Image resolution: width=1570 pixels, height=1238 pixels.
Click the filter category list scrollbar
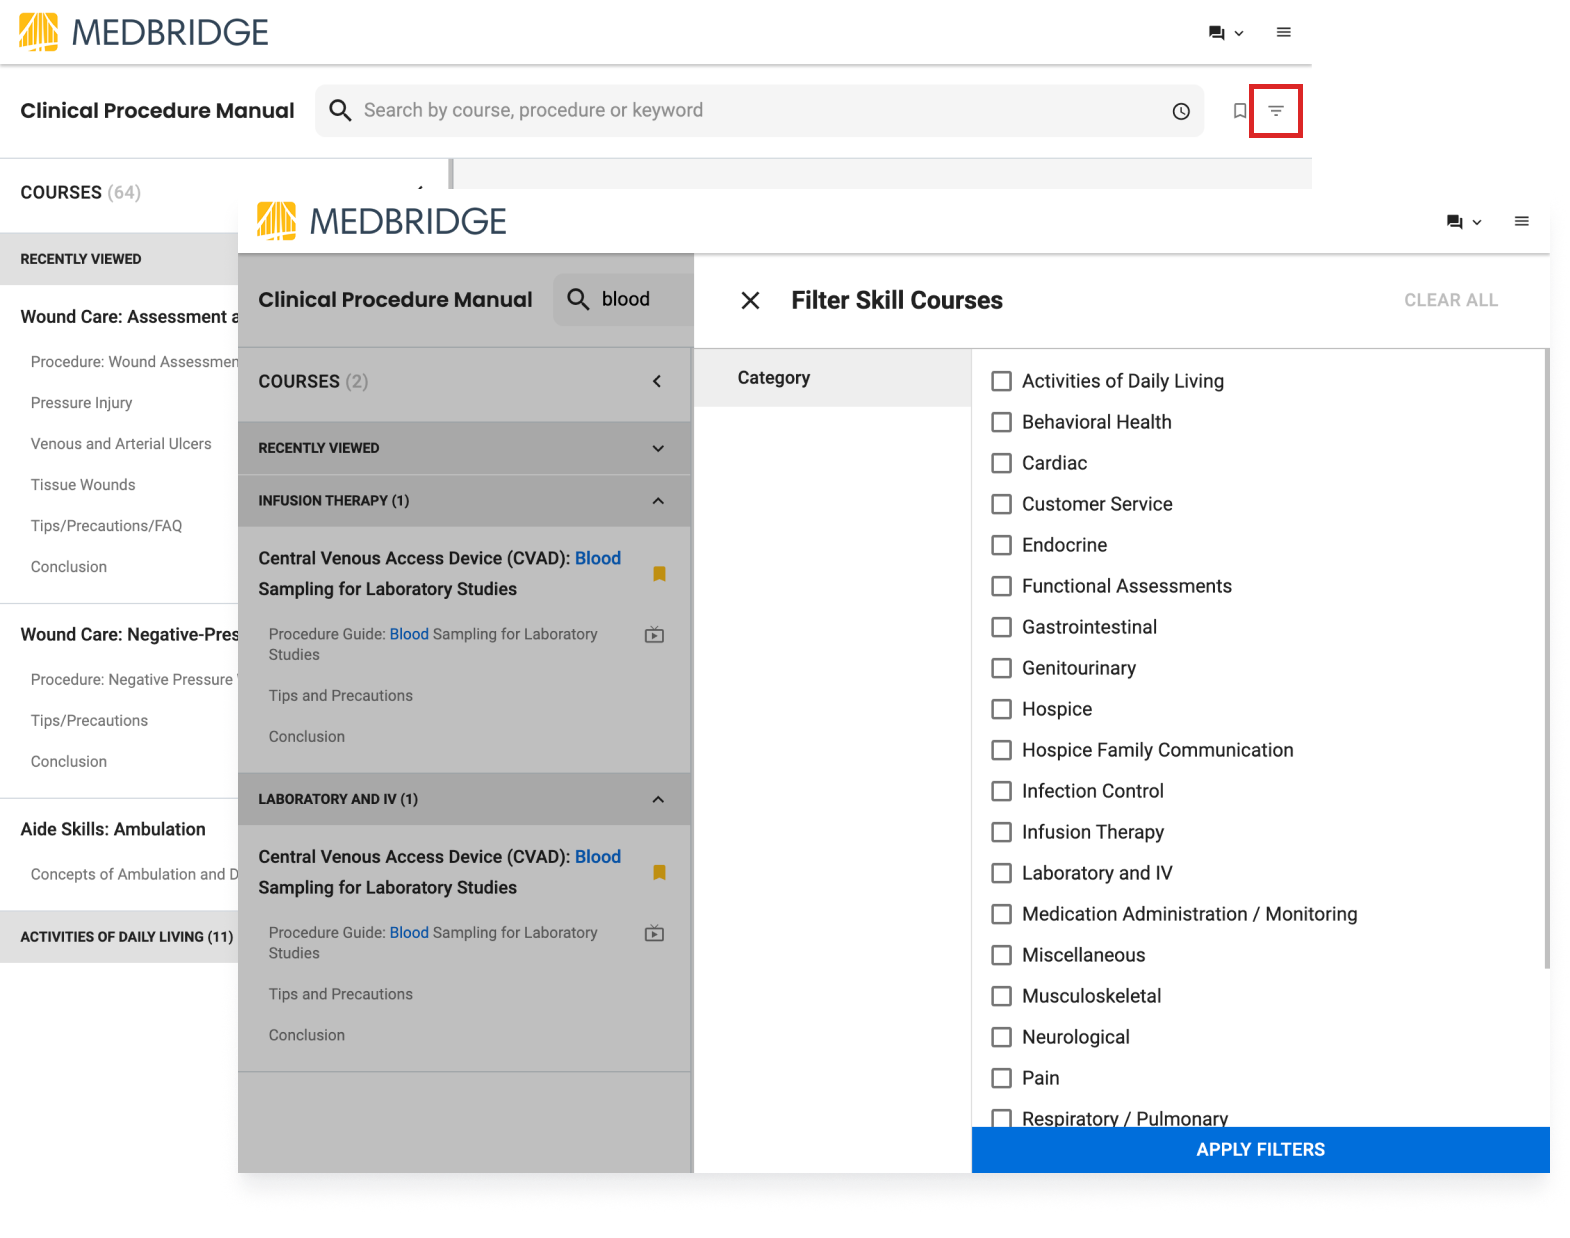click(x=1547, y=658)
